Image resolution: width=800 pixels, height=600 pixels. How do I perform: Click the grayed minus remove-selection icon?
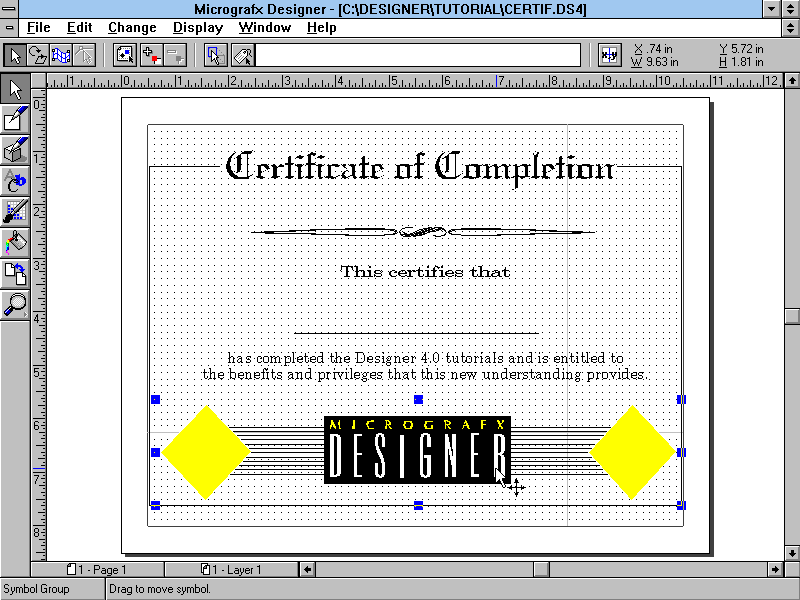tap(175, 55)
